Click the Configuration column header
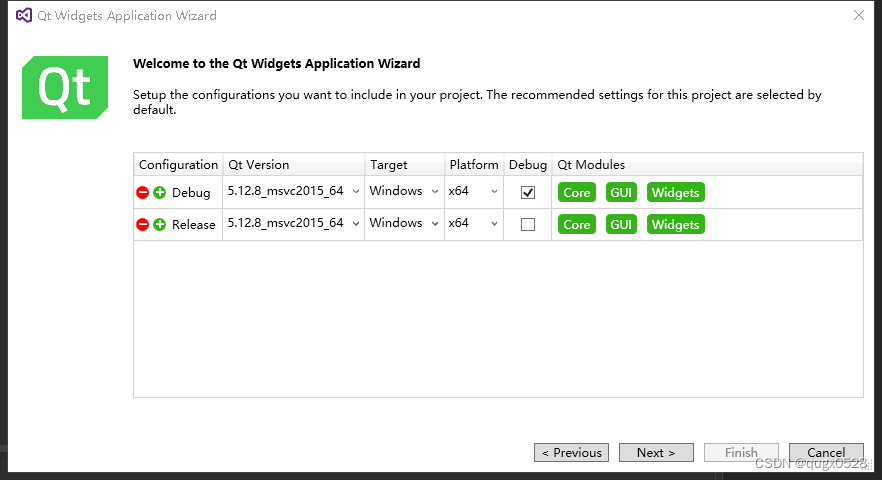This screenshot has width=882, height=480. coord(178,165)
